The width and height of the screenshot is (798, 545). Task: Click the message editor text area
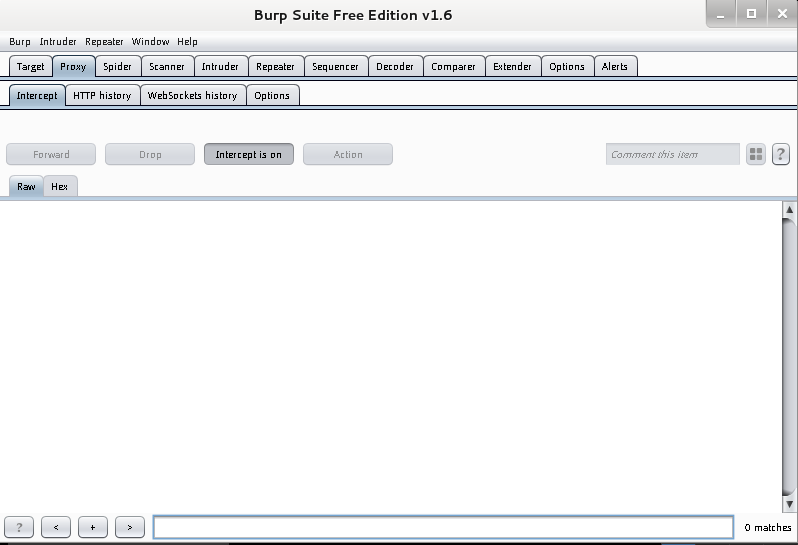pos(390,356)
